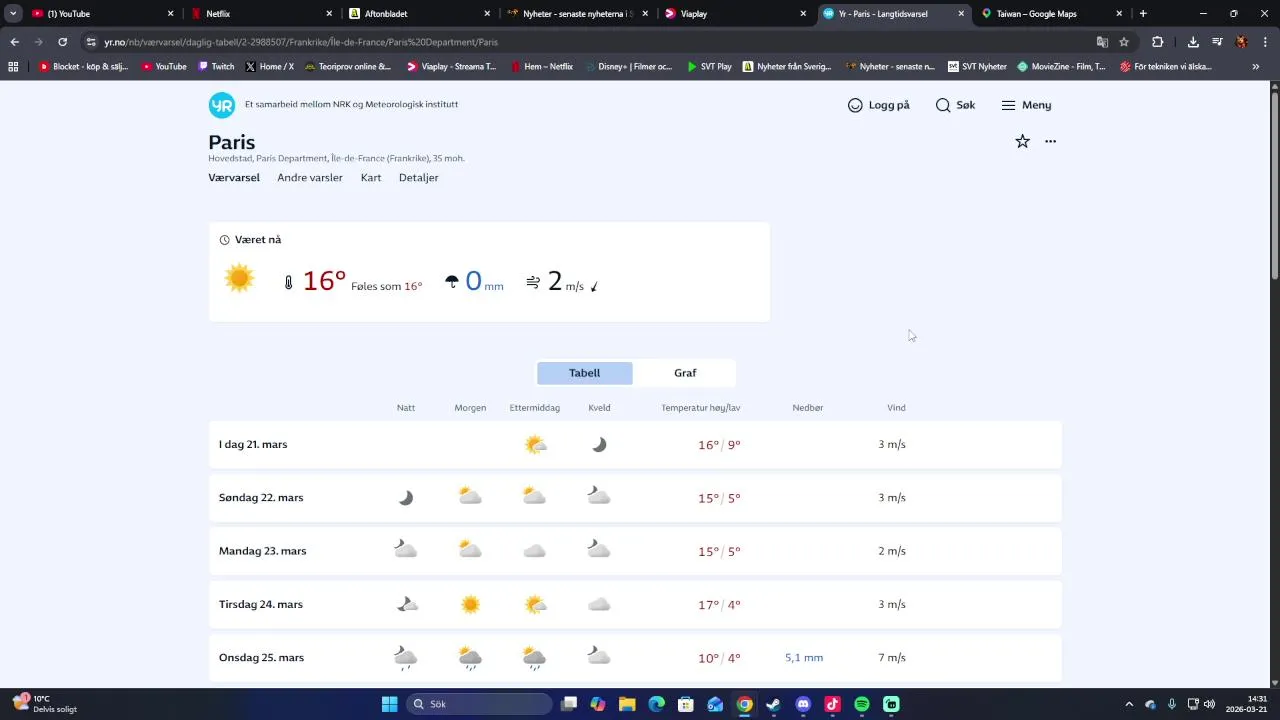Click the wind icon in Været nå
This screenshot has width=1280, height=720.
533,283
